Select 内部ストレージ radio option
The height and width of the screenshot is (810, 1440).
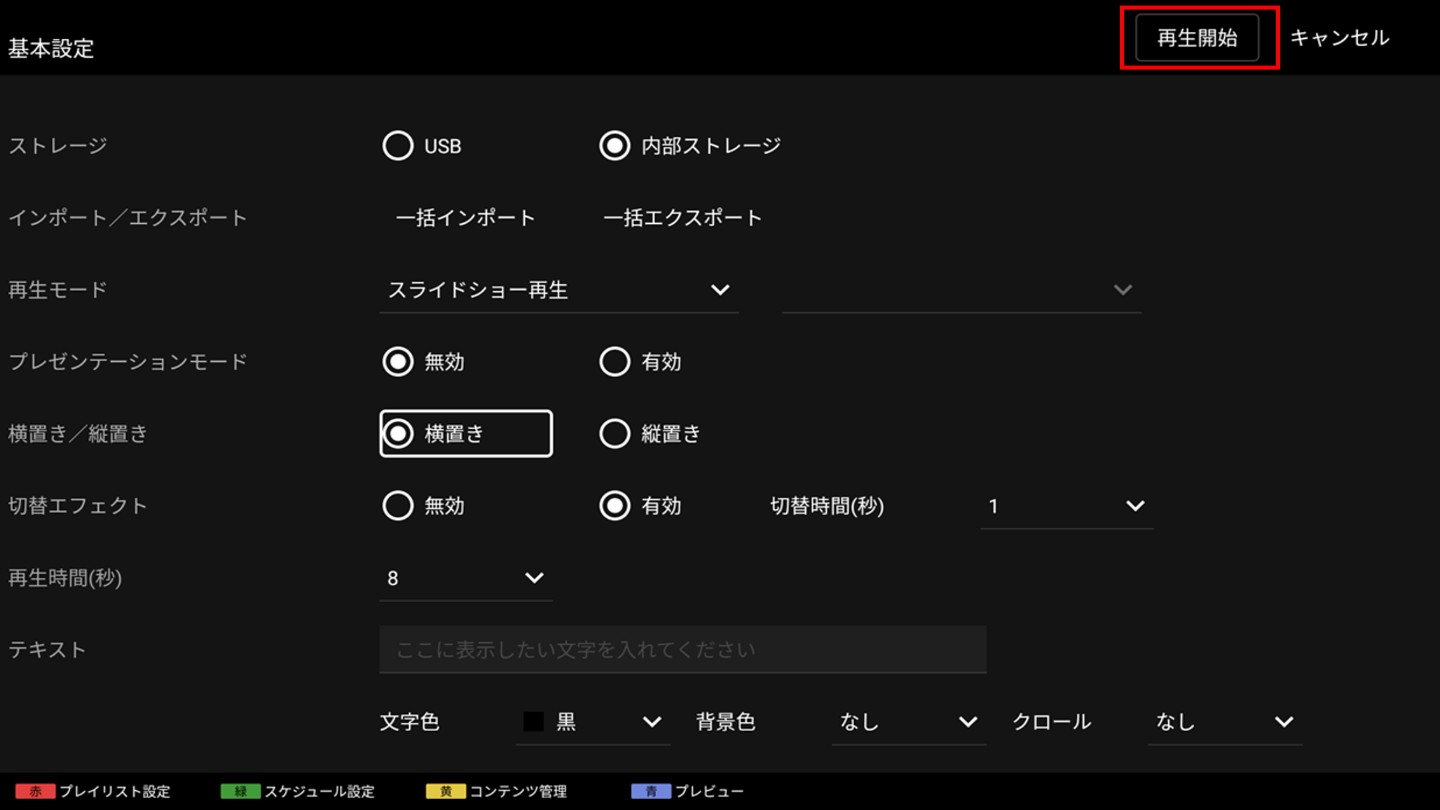(614, 146)
